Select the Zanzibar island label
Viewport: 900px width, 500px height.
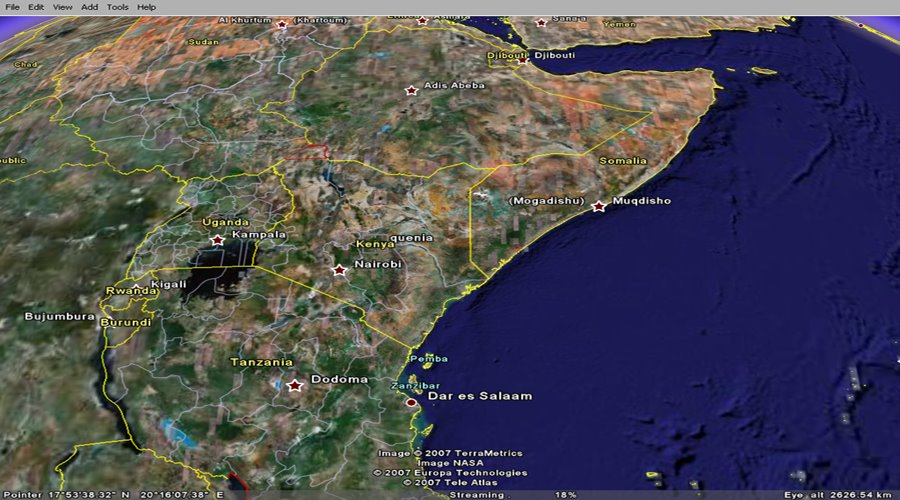point(415,386)
